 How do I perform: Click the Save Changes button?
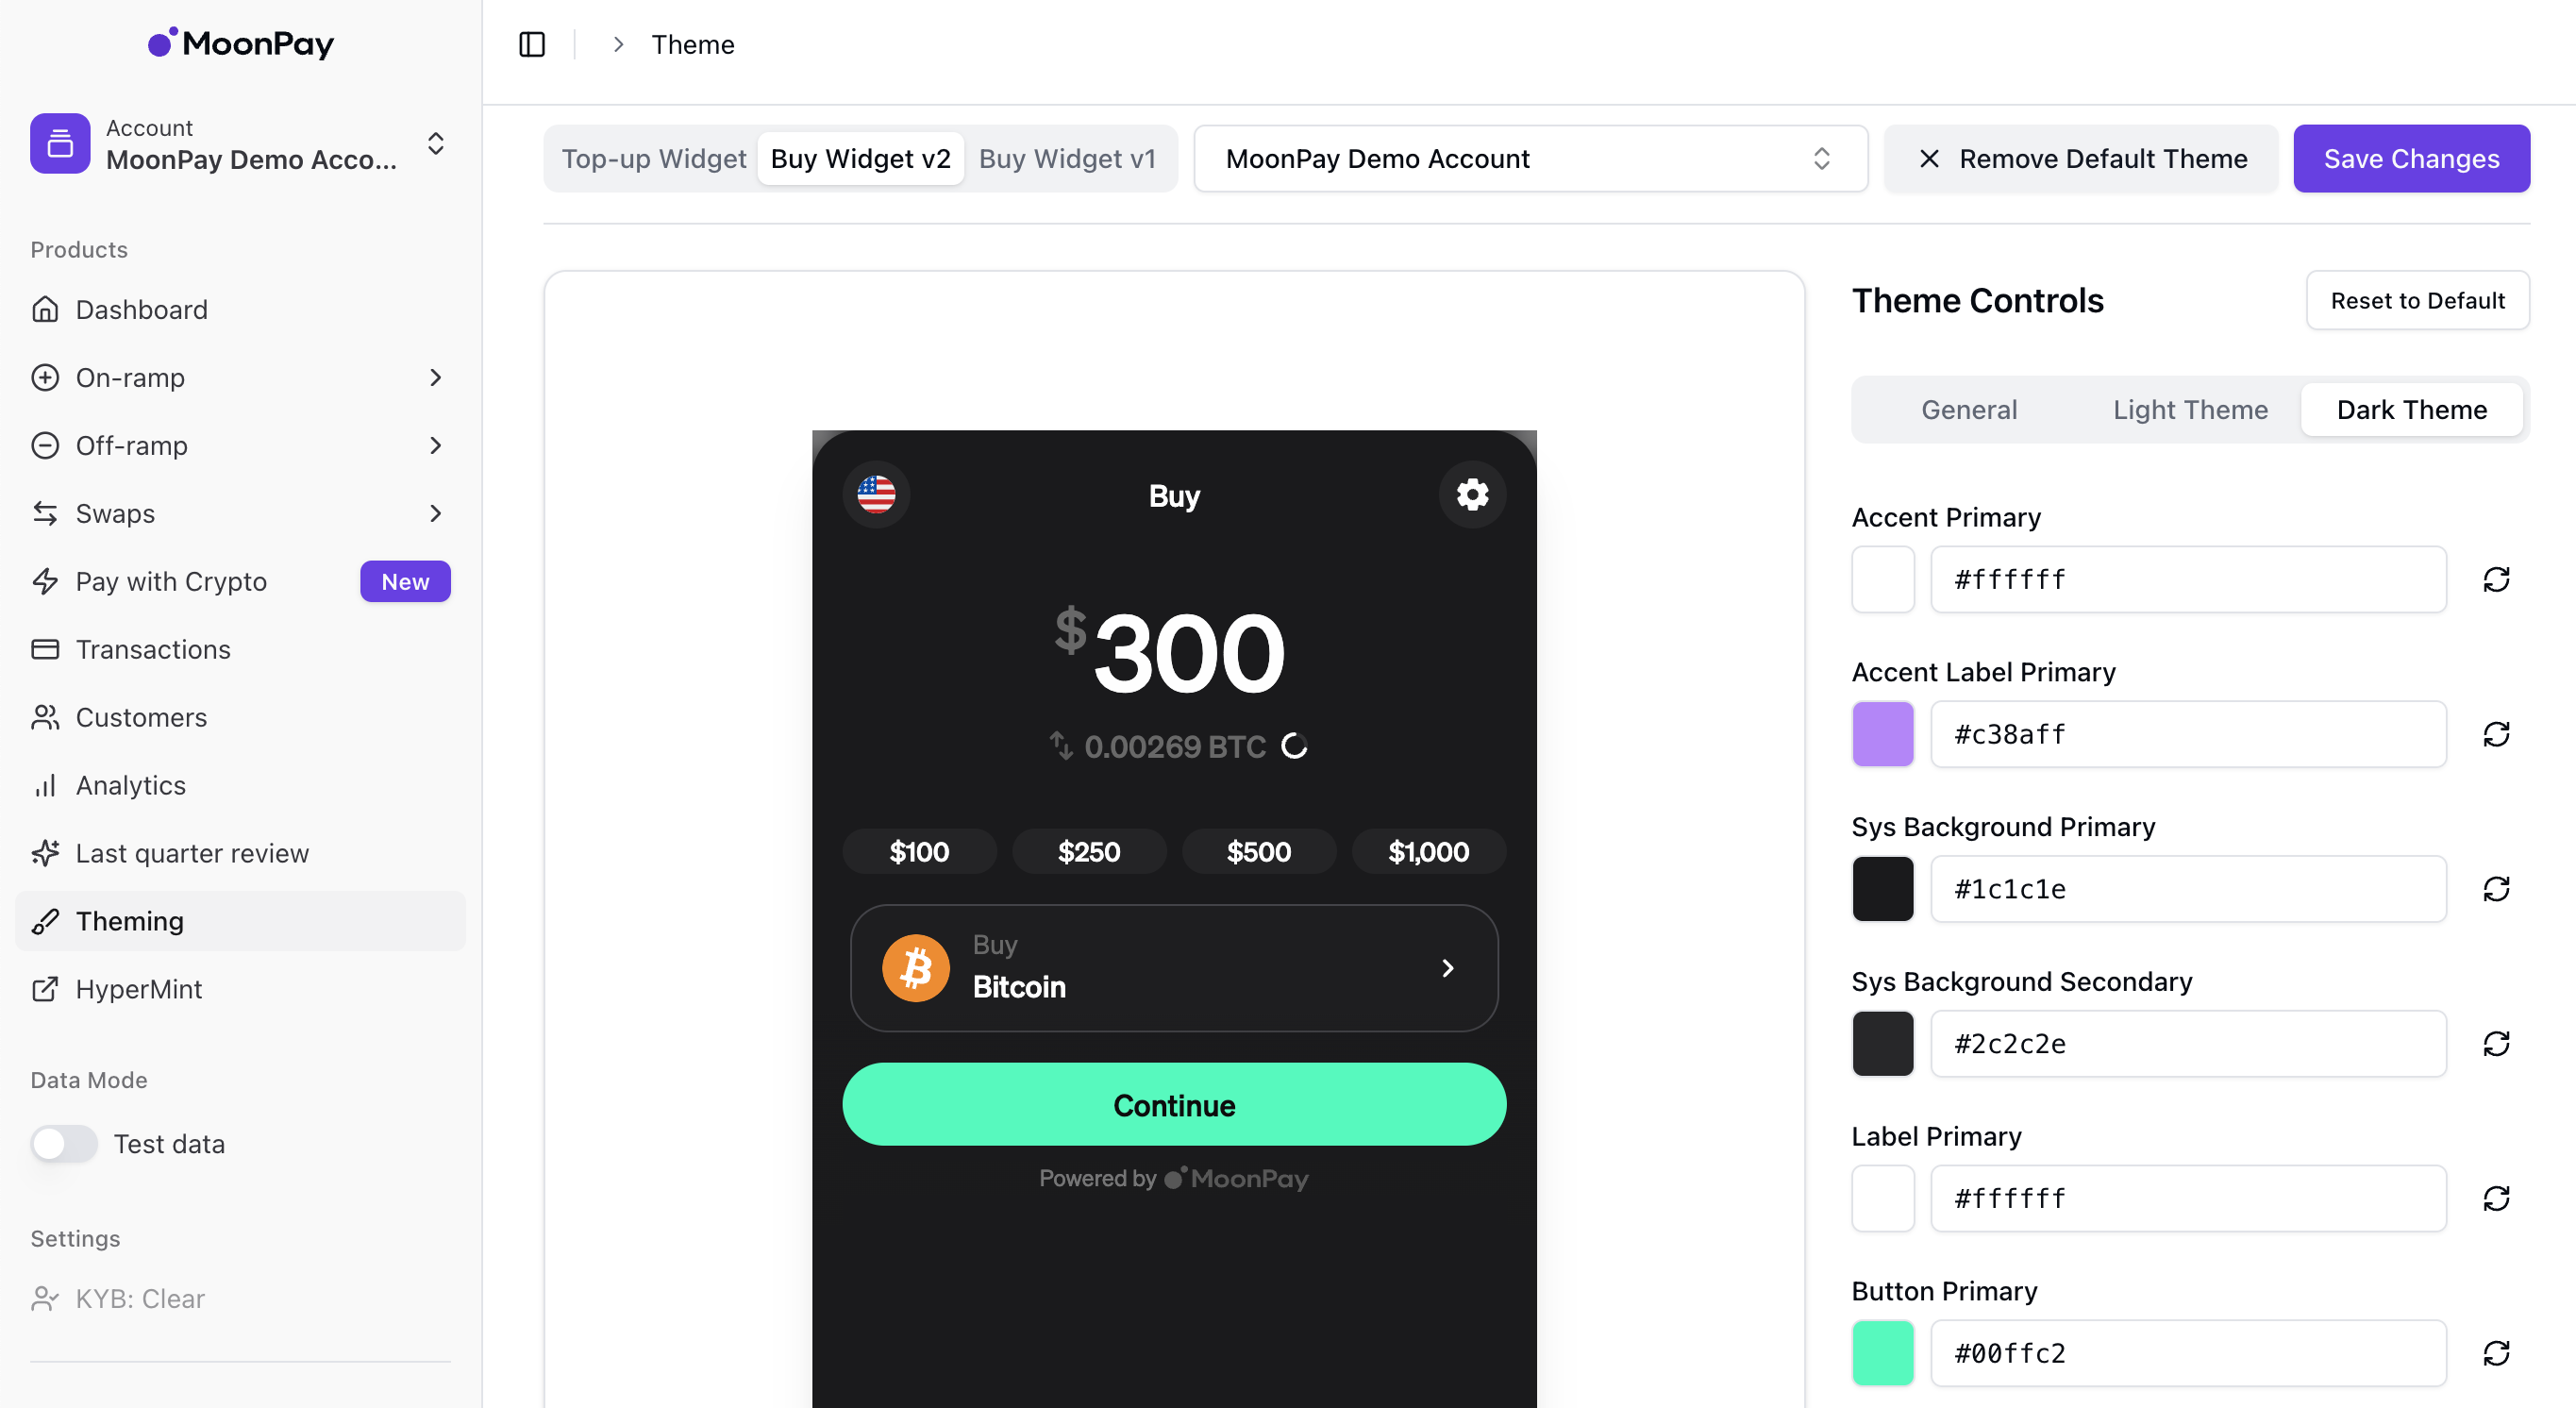click(x=2411, y=158)
